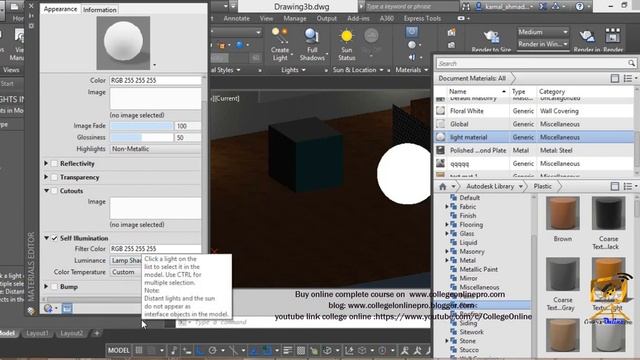Open the Lights panel title
Screen dimensions: 640x360
(293, 70)
